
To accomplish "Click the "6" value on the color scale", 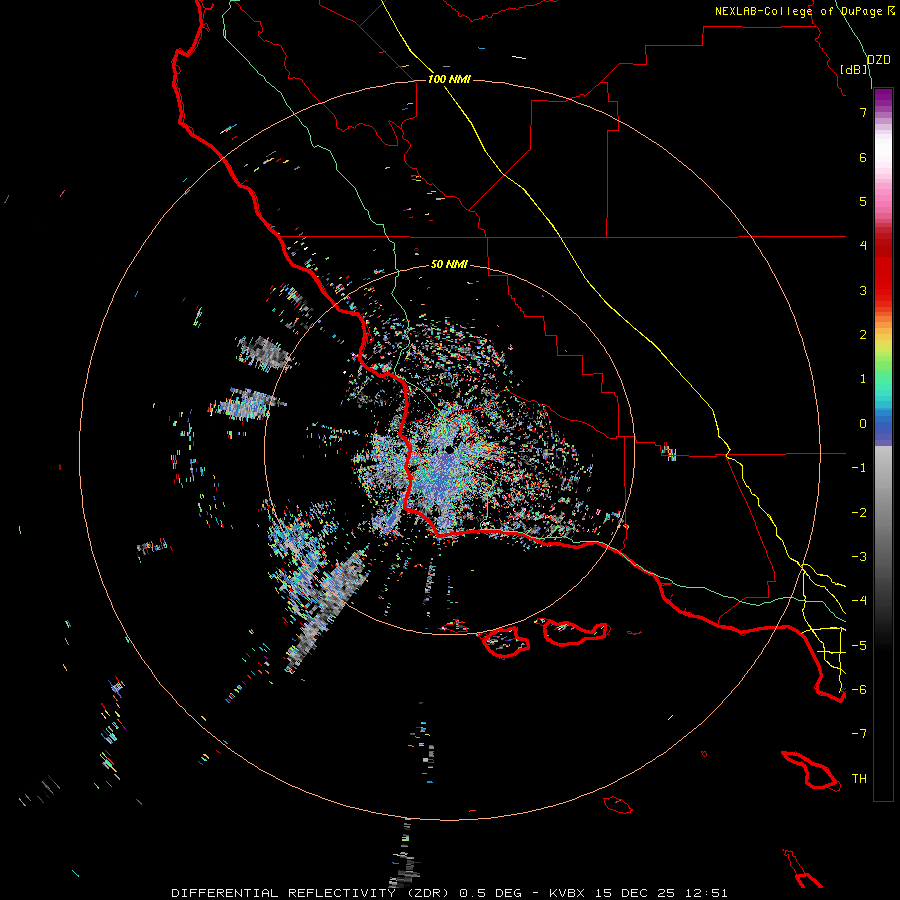I will tap(863, 157).
